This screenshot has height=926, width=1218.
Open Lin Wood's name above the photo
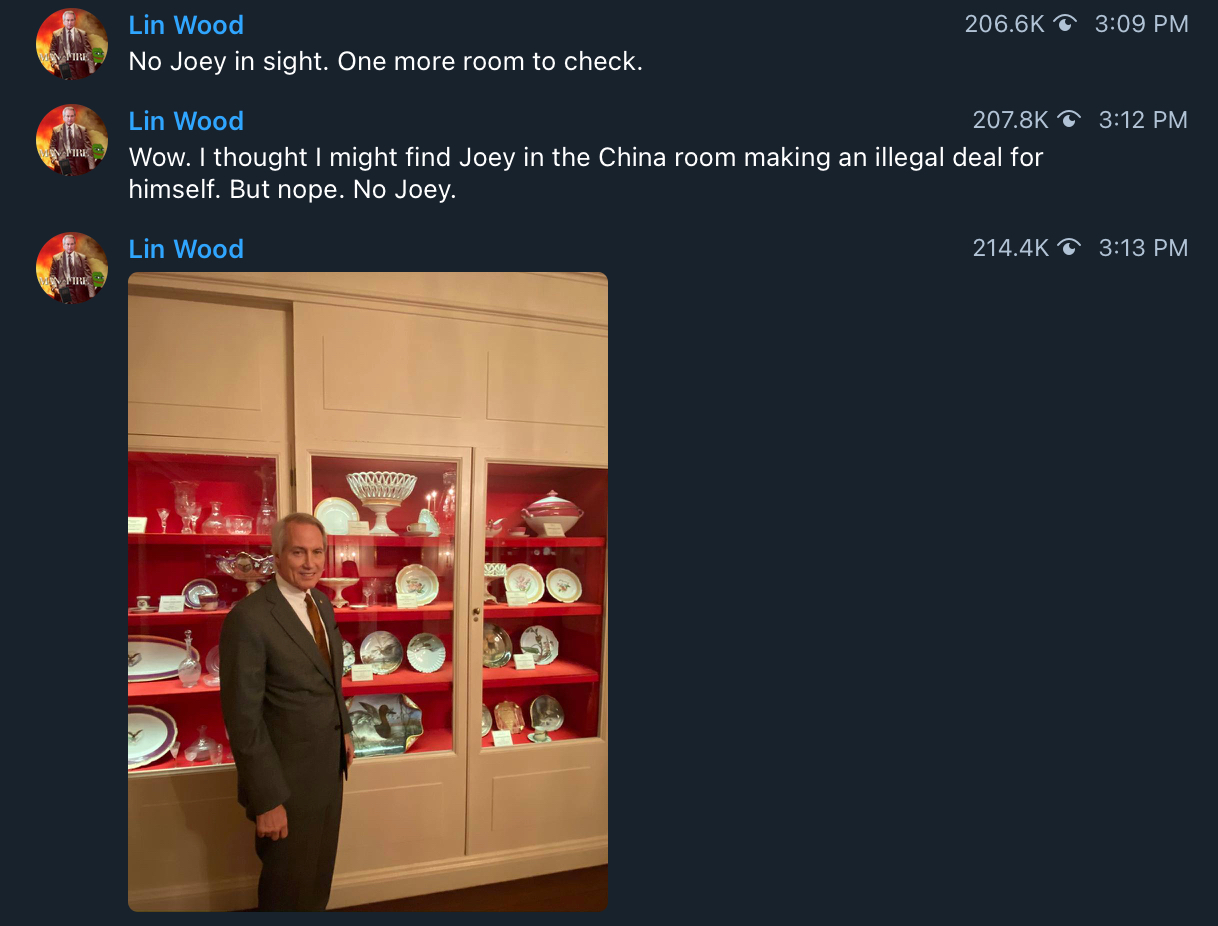coord(186,249)
